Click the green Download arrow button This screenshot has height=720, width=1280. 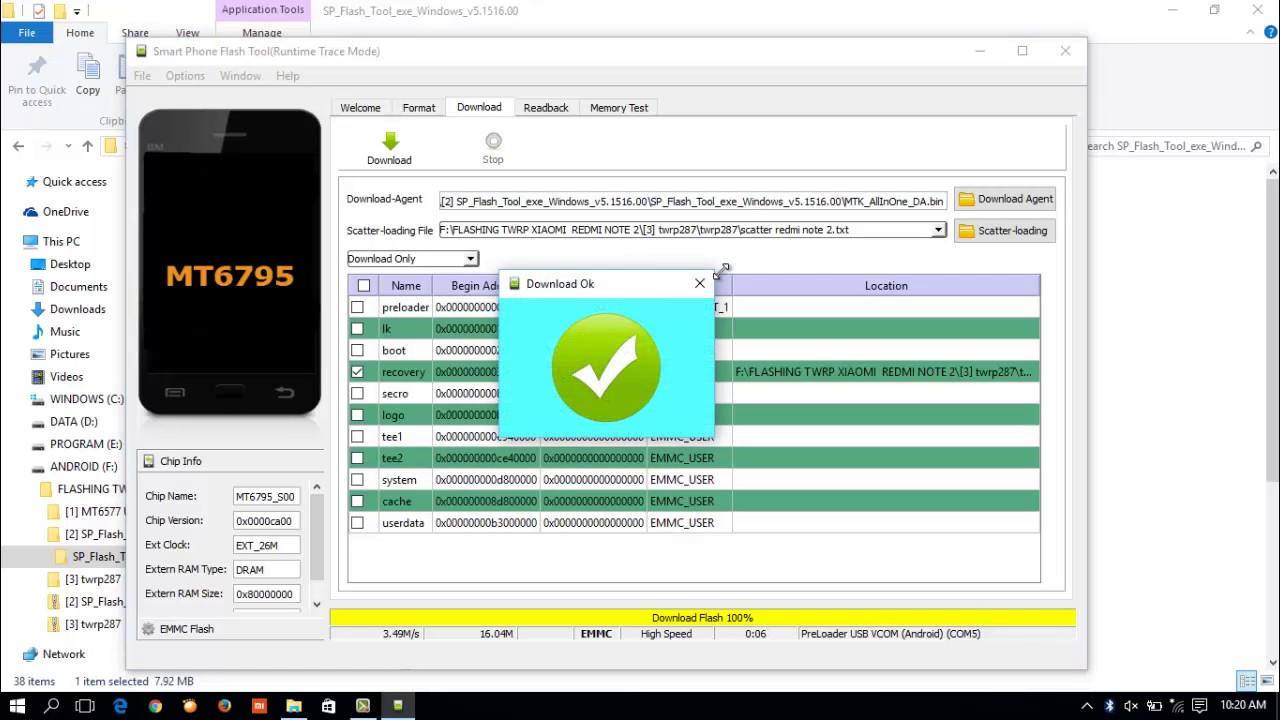pos(389,149)
